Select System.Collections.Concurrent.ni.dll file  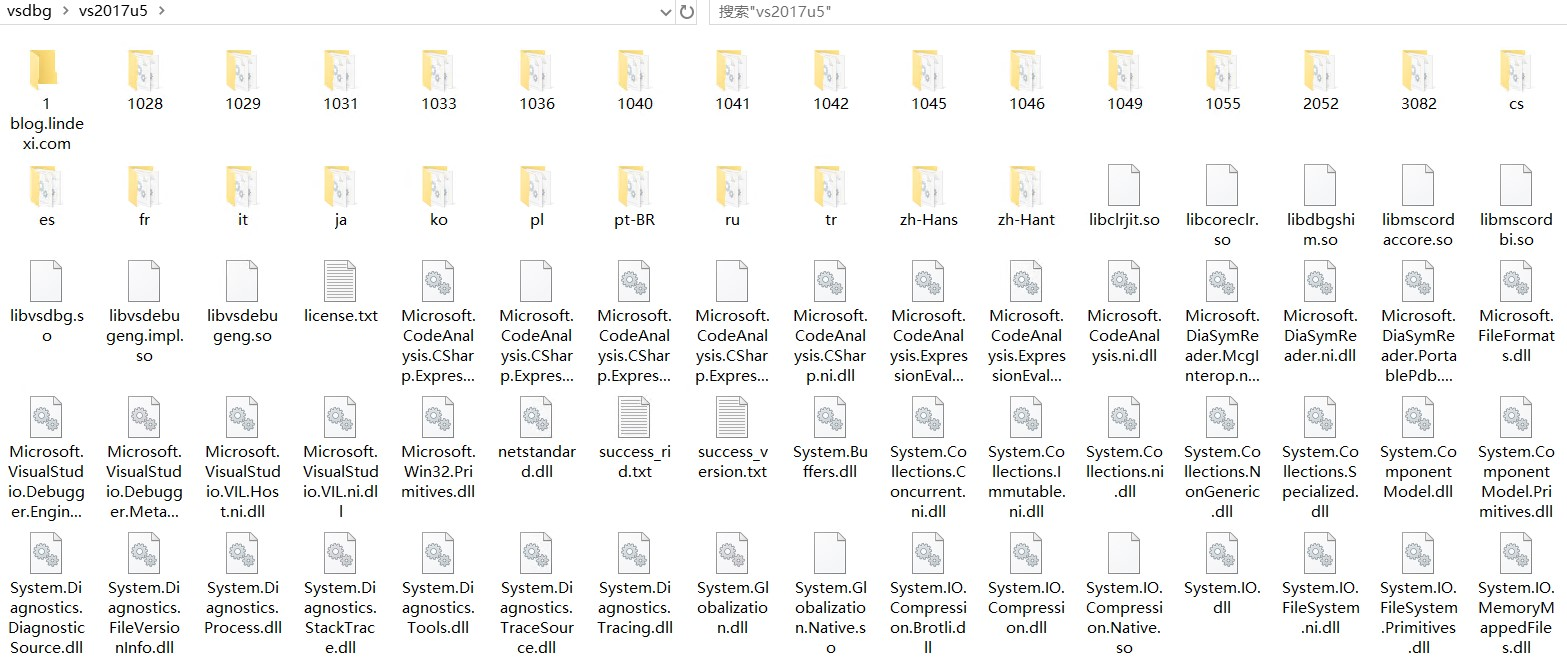929,458
